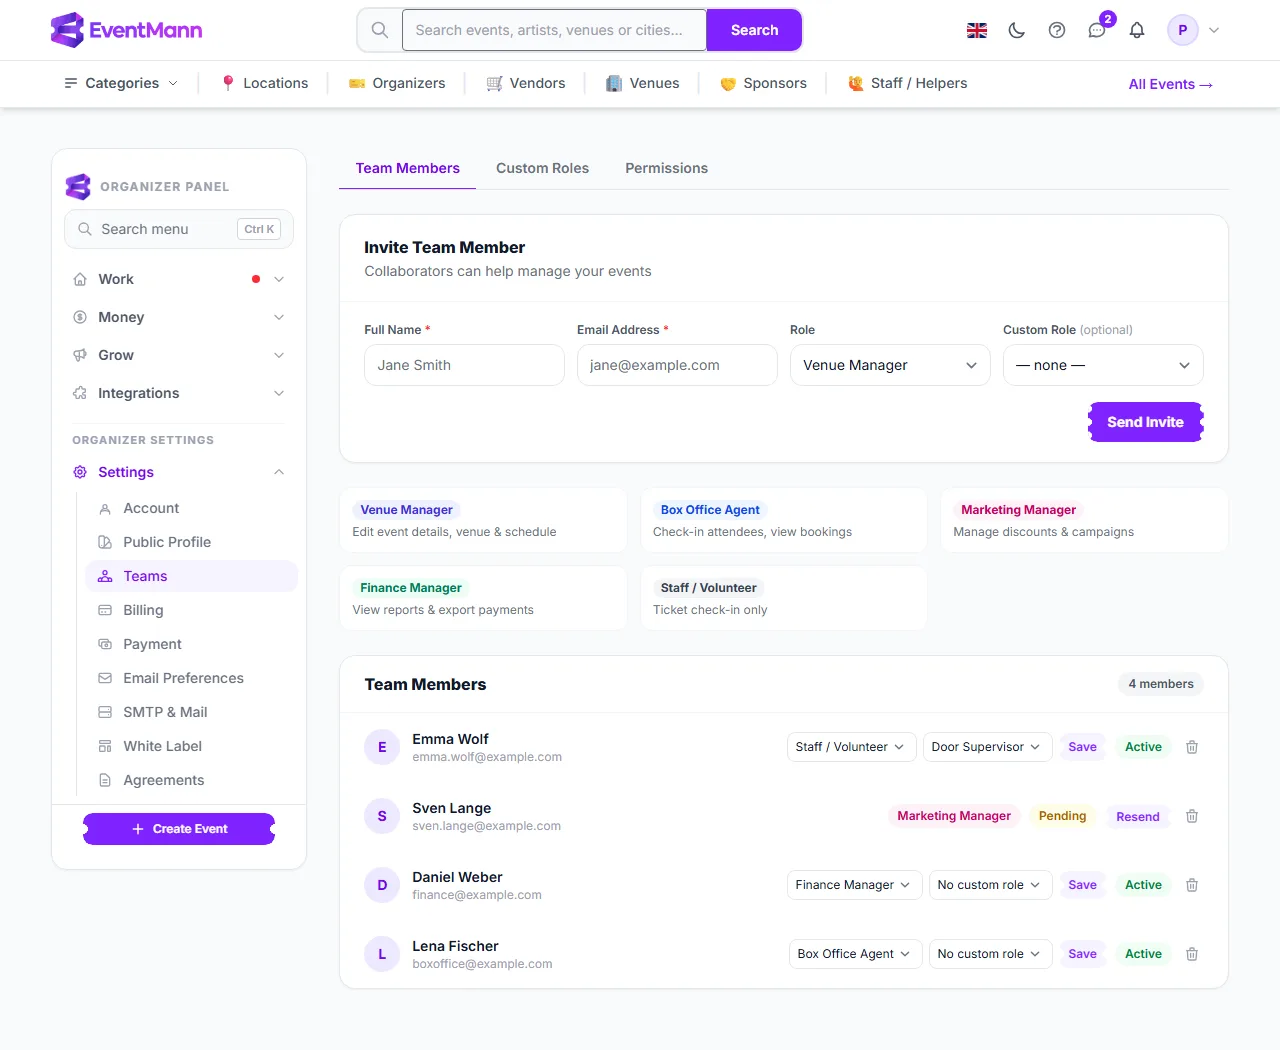Change Emma Wolf's Staff / Volunteer role dropdown
This screenshot has width=1280, height=1050.
tap(851, 747)
